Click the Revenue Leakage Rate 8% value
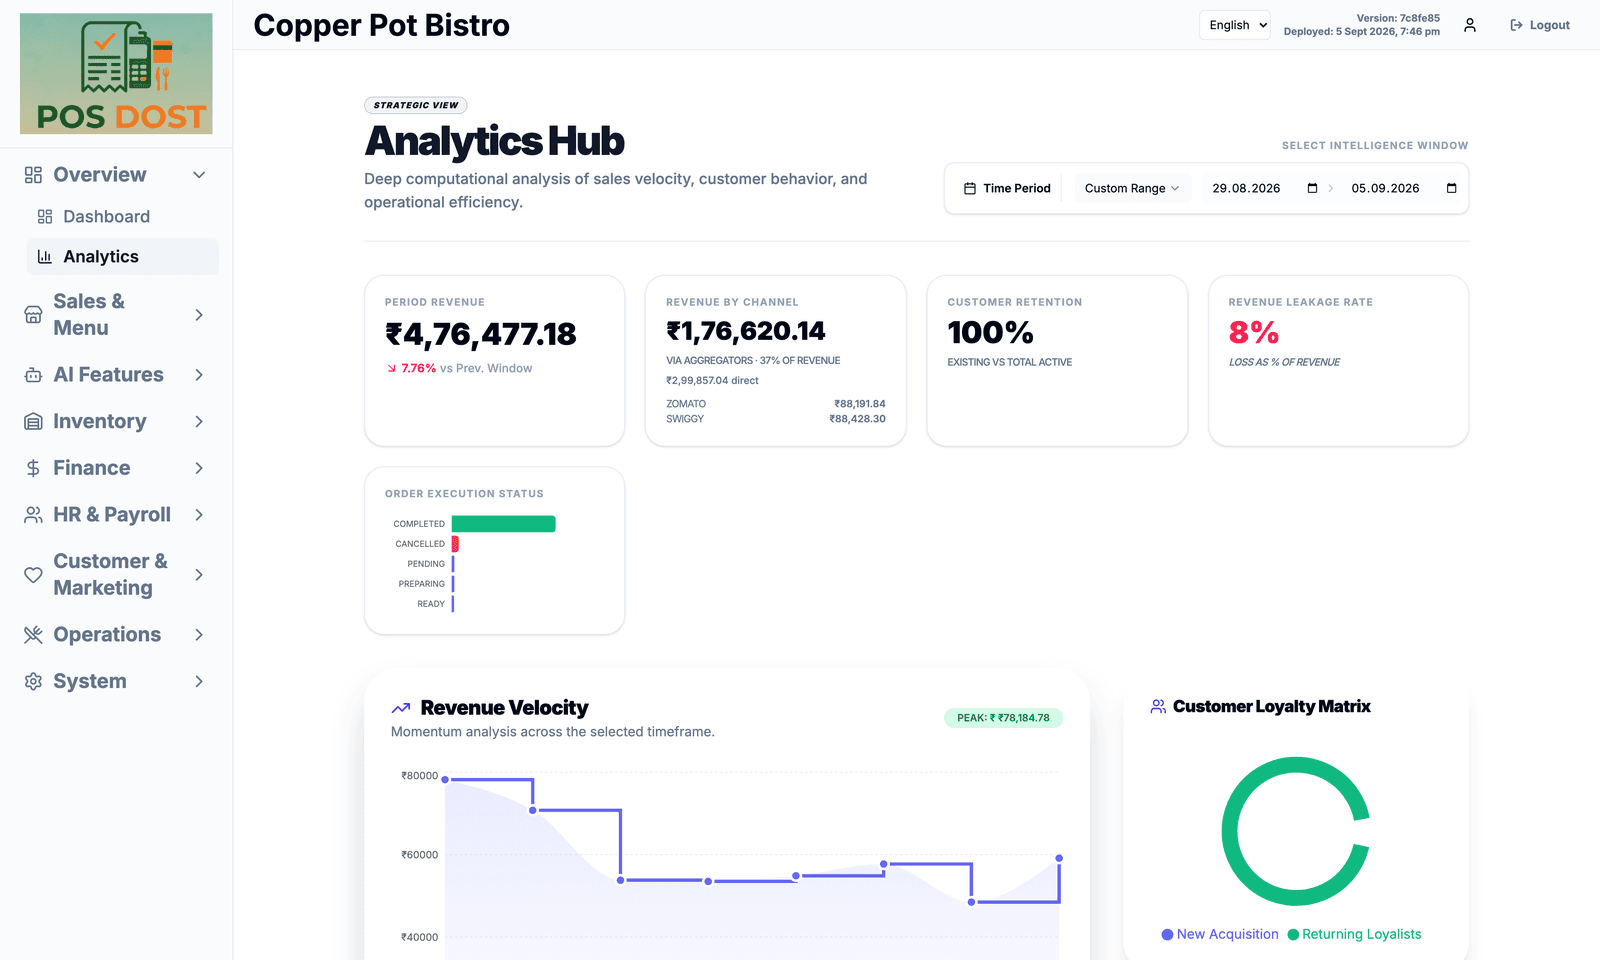This screenshot has width=1600, height=960. 1254,332
